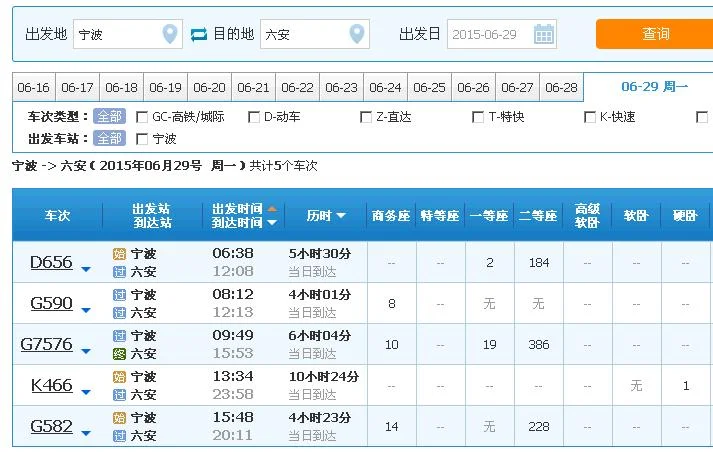Image resolution: width=713 pixels, height=452 pixels.
Task: Click the 过 icon beside 六安 in G590 row
Action: pos(119,313)
